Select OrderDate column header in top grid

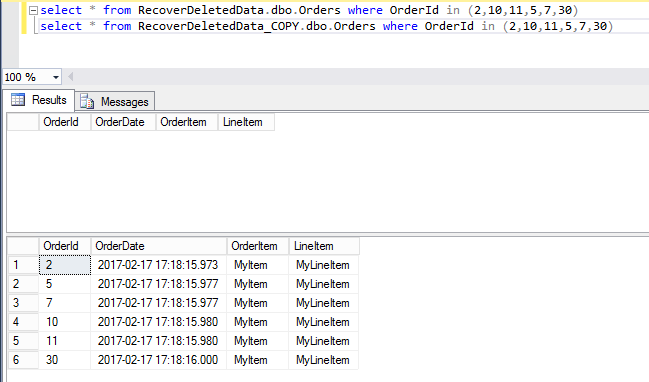tap(123, 122)
